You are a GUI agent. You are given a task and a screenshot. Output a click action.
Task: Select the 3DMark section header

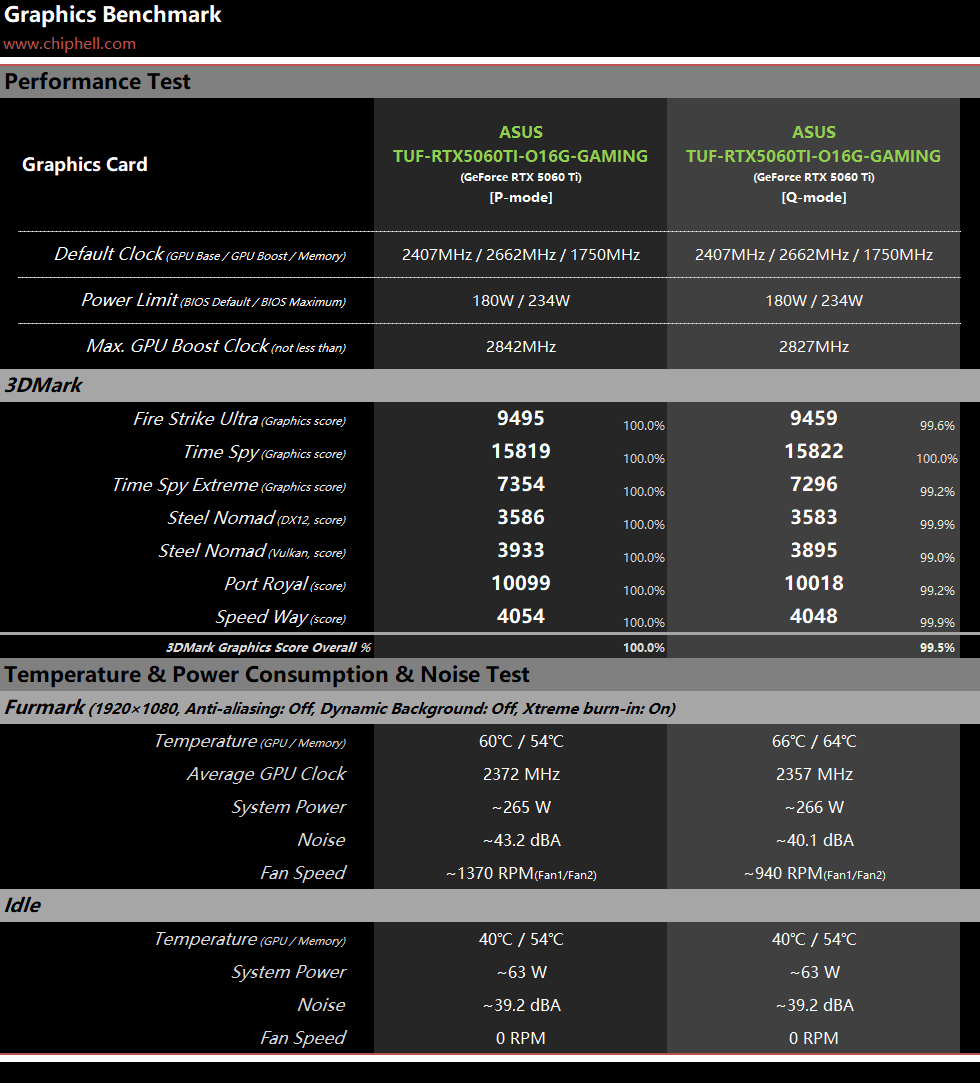tap(43, 385)
